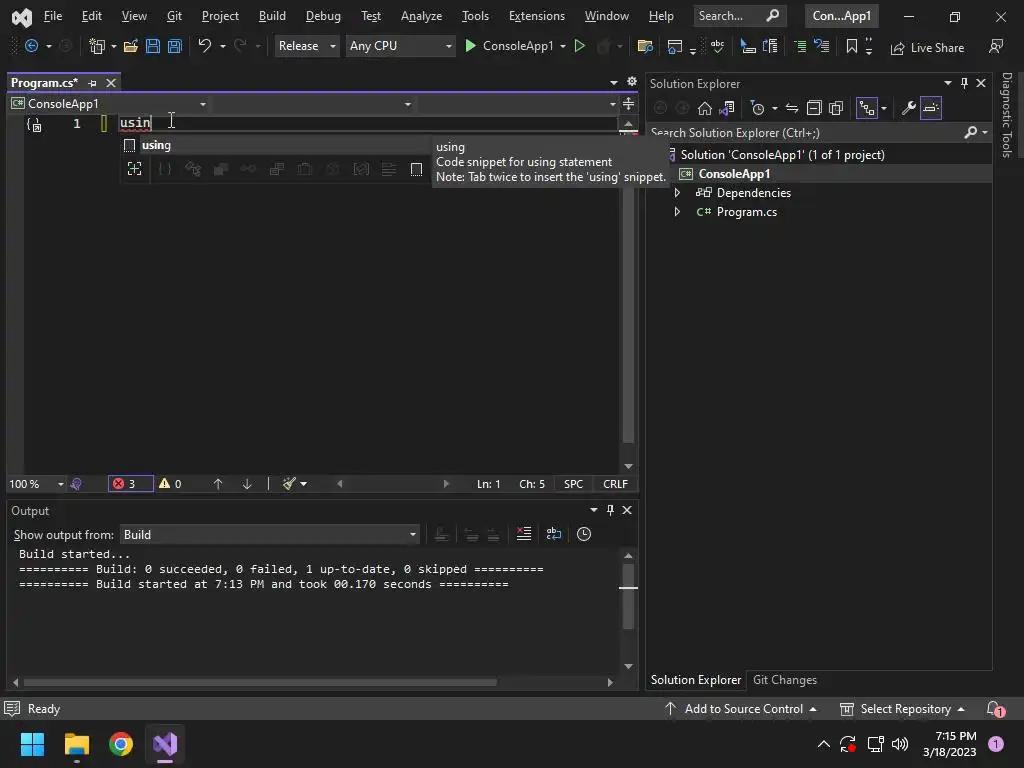Screen dimensions: 1024x768
Task: Expand the Program.cs node in Solution Explorer
Action: pos(677,212)
